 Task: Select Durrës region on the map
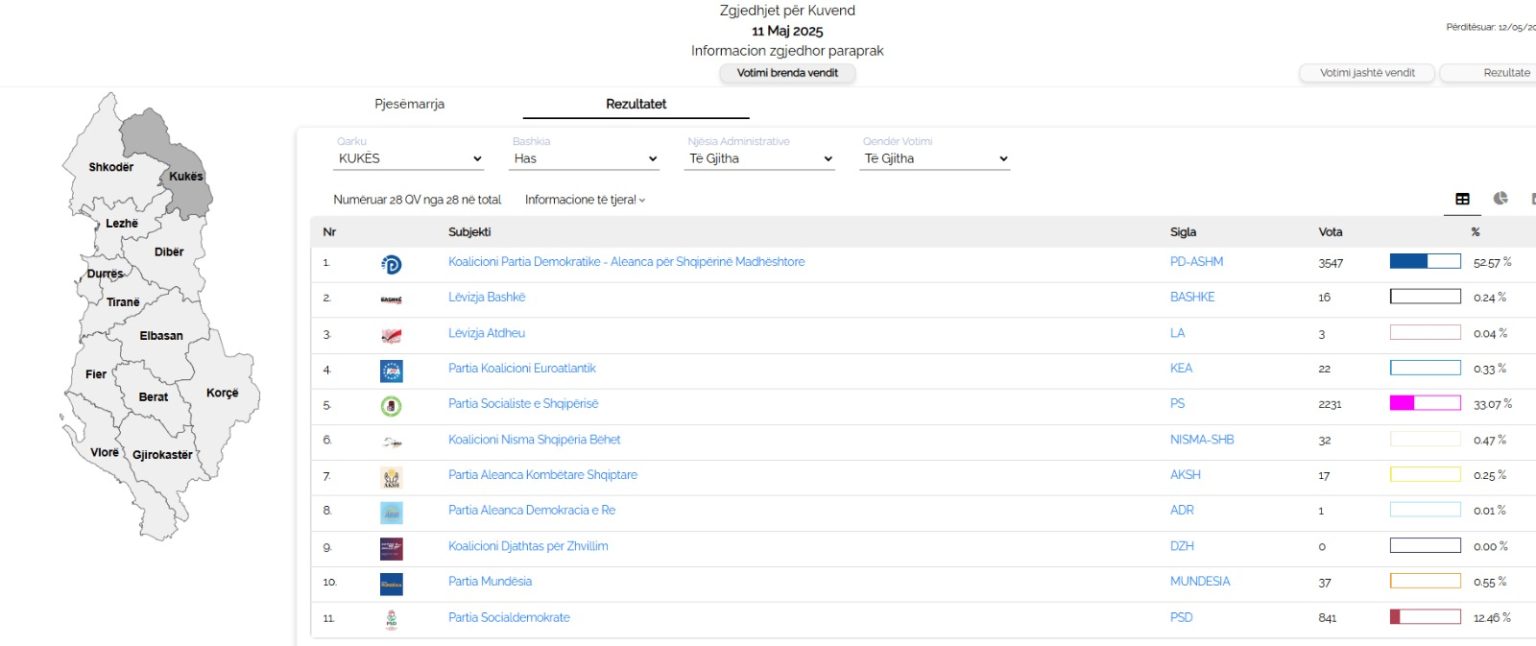105,274
